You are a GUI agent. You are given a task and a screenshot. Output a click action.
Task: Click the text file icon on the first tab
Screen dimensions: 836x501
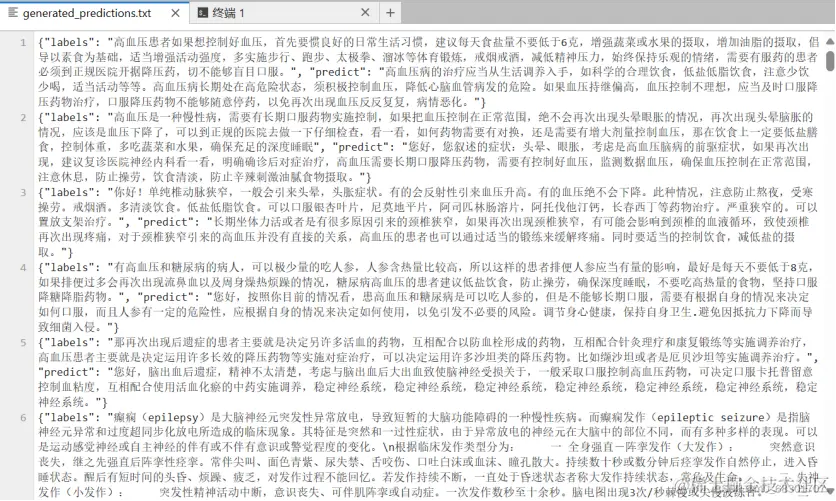point(13,12)
